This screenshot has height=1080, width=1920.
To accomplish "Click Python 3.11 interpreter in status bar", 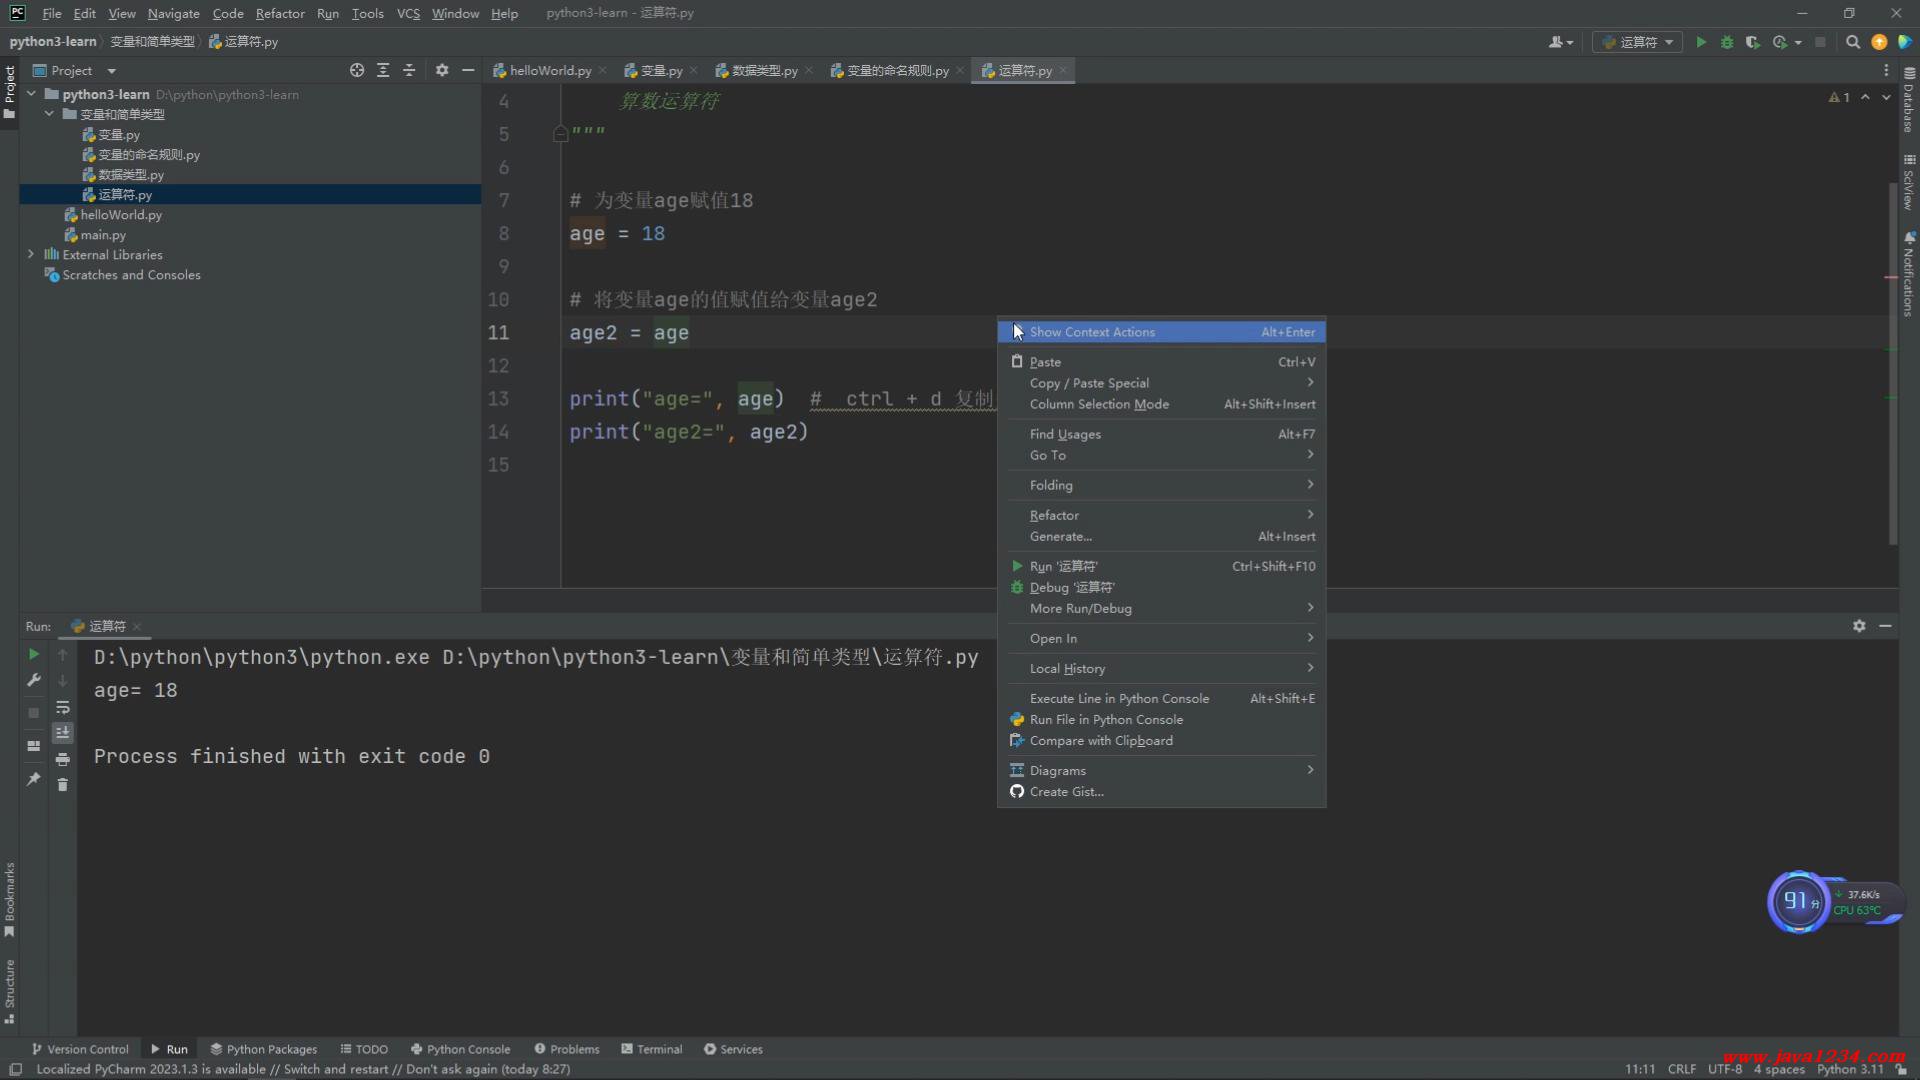I will [x=1849, y=1069].
